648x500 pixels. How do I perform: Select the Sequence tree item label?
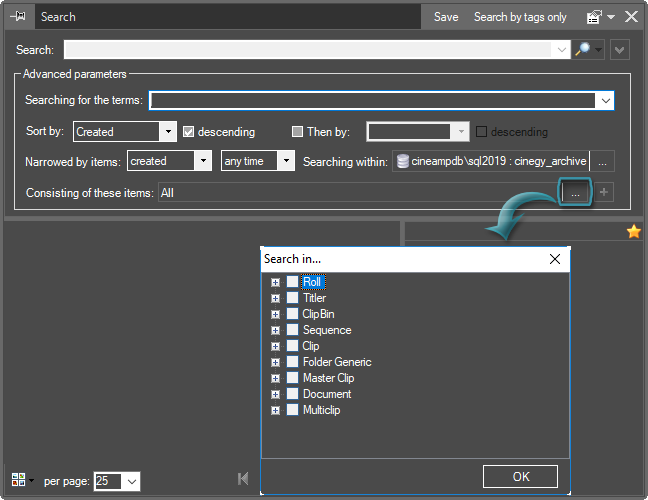click(327, 330)
